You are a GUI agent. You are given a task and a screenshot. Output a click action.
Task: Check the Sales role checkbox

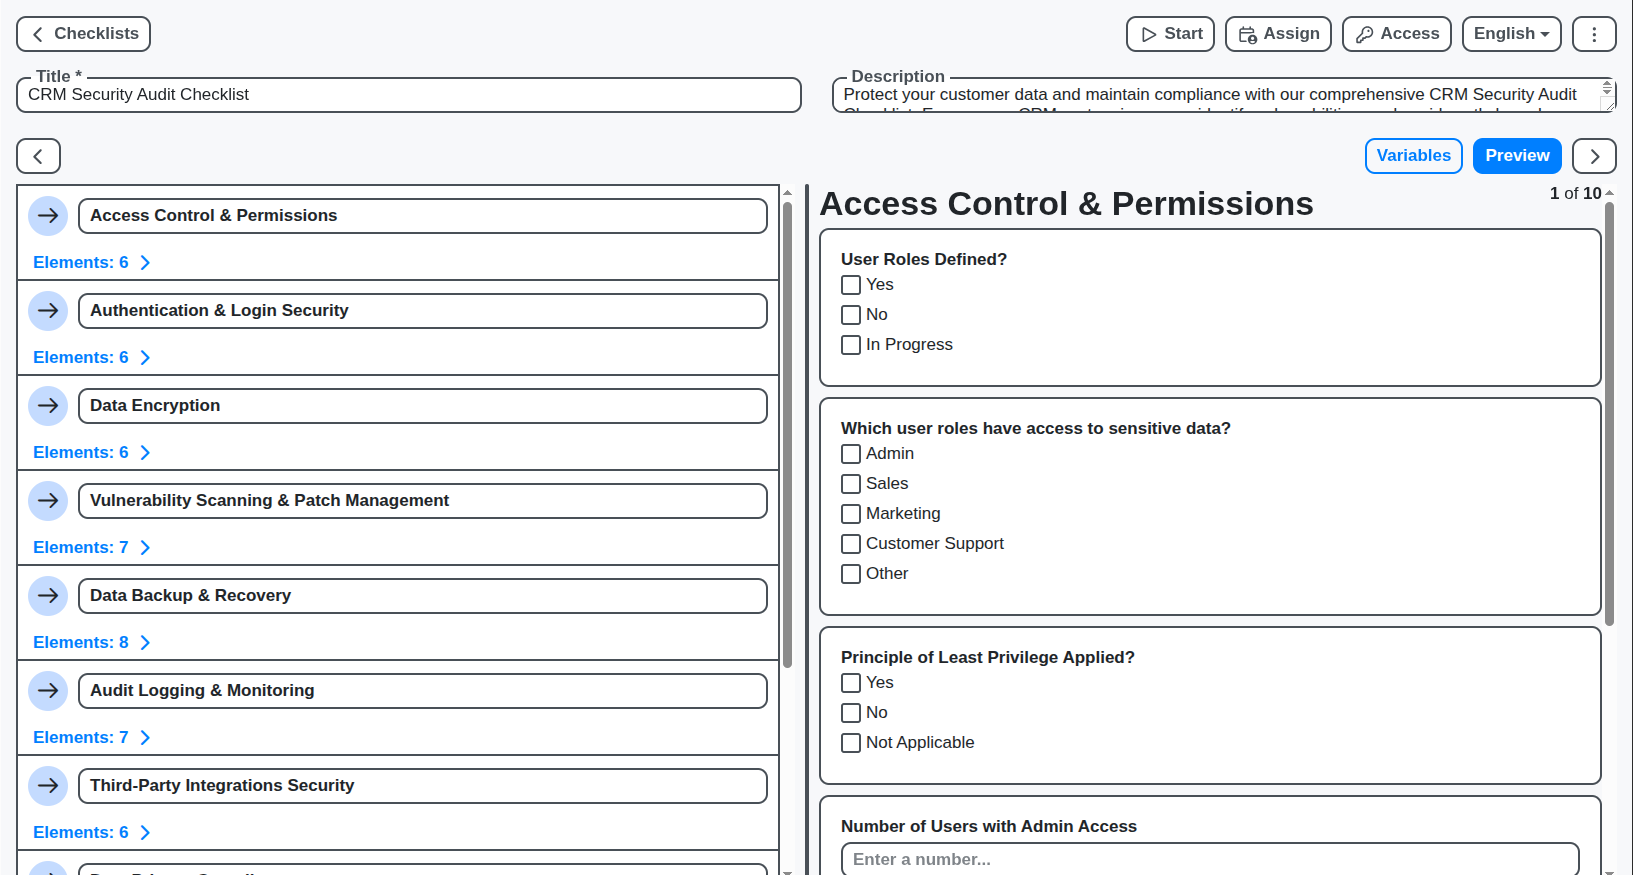(851, 484)
